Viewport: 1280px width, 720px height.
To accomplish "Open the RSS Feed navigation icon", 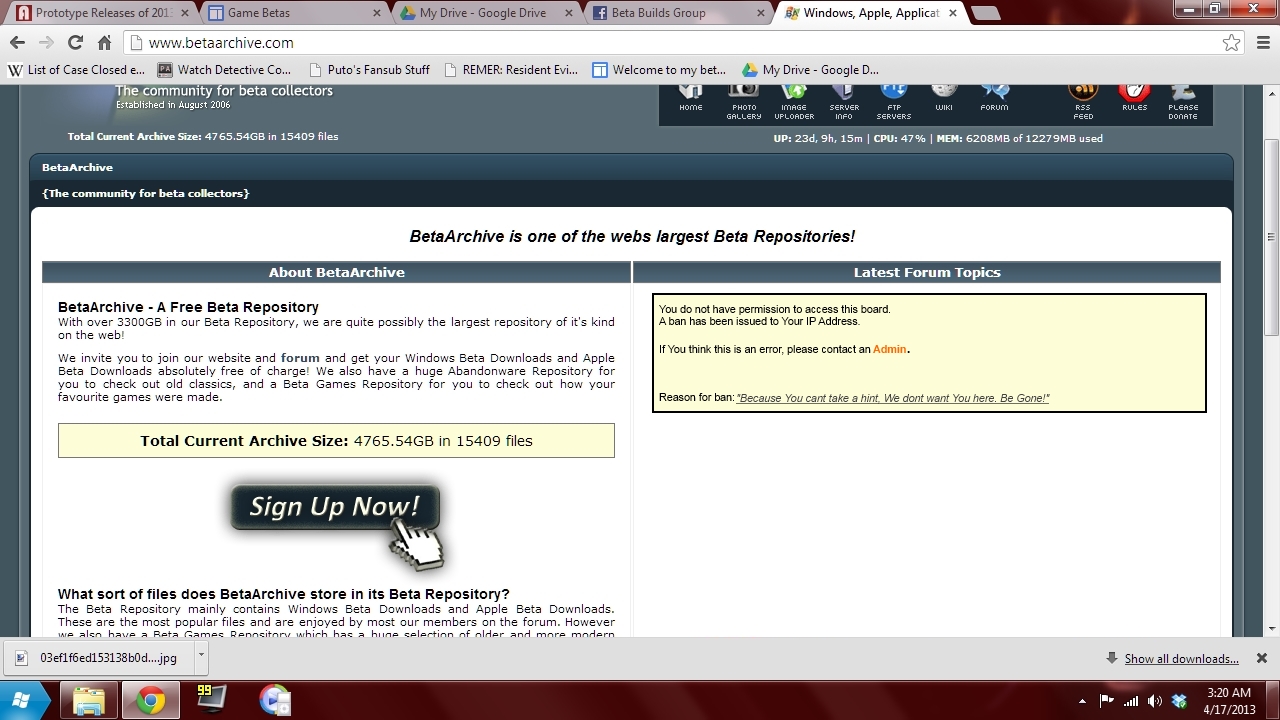I will [1083, 102].
